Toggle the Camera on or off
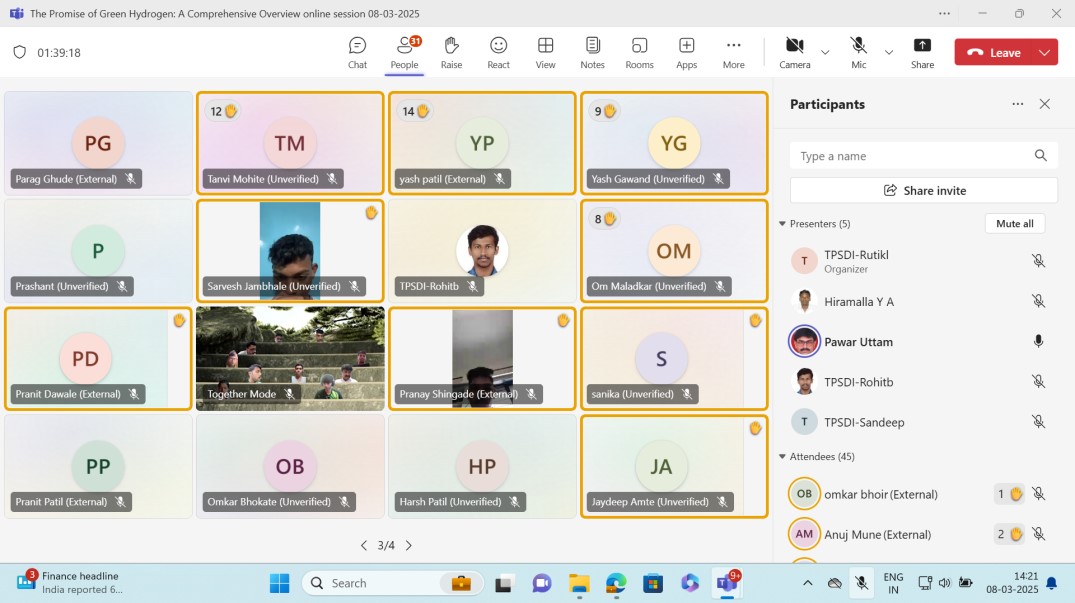 pyautogui.click(x=795, y=52)
